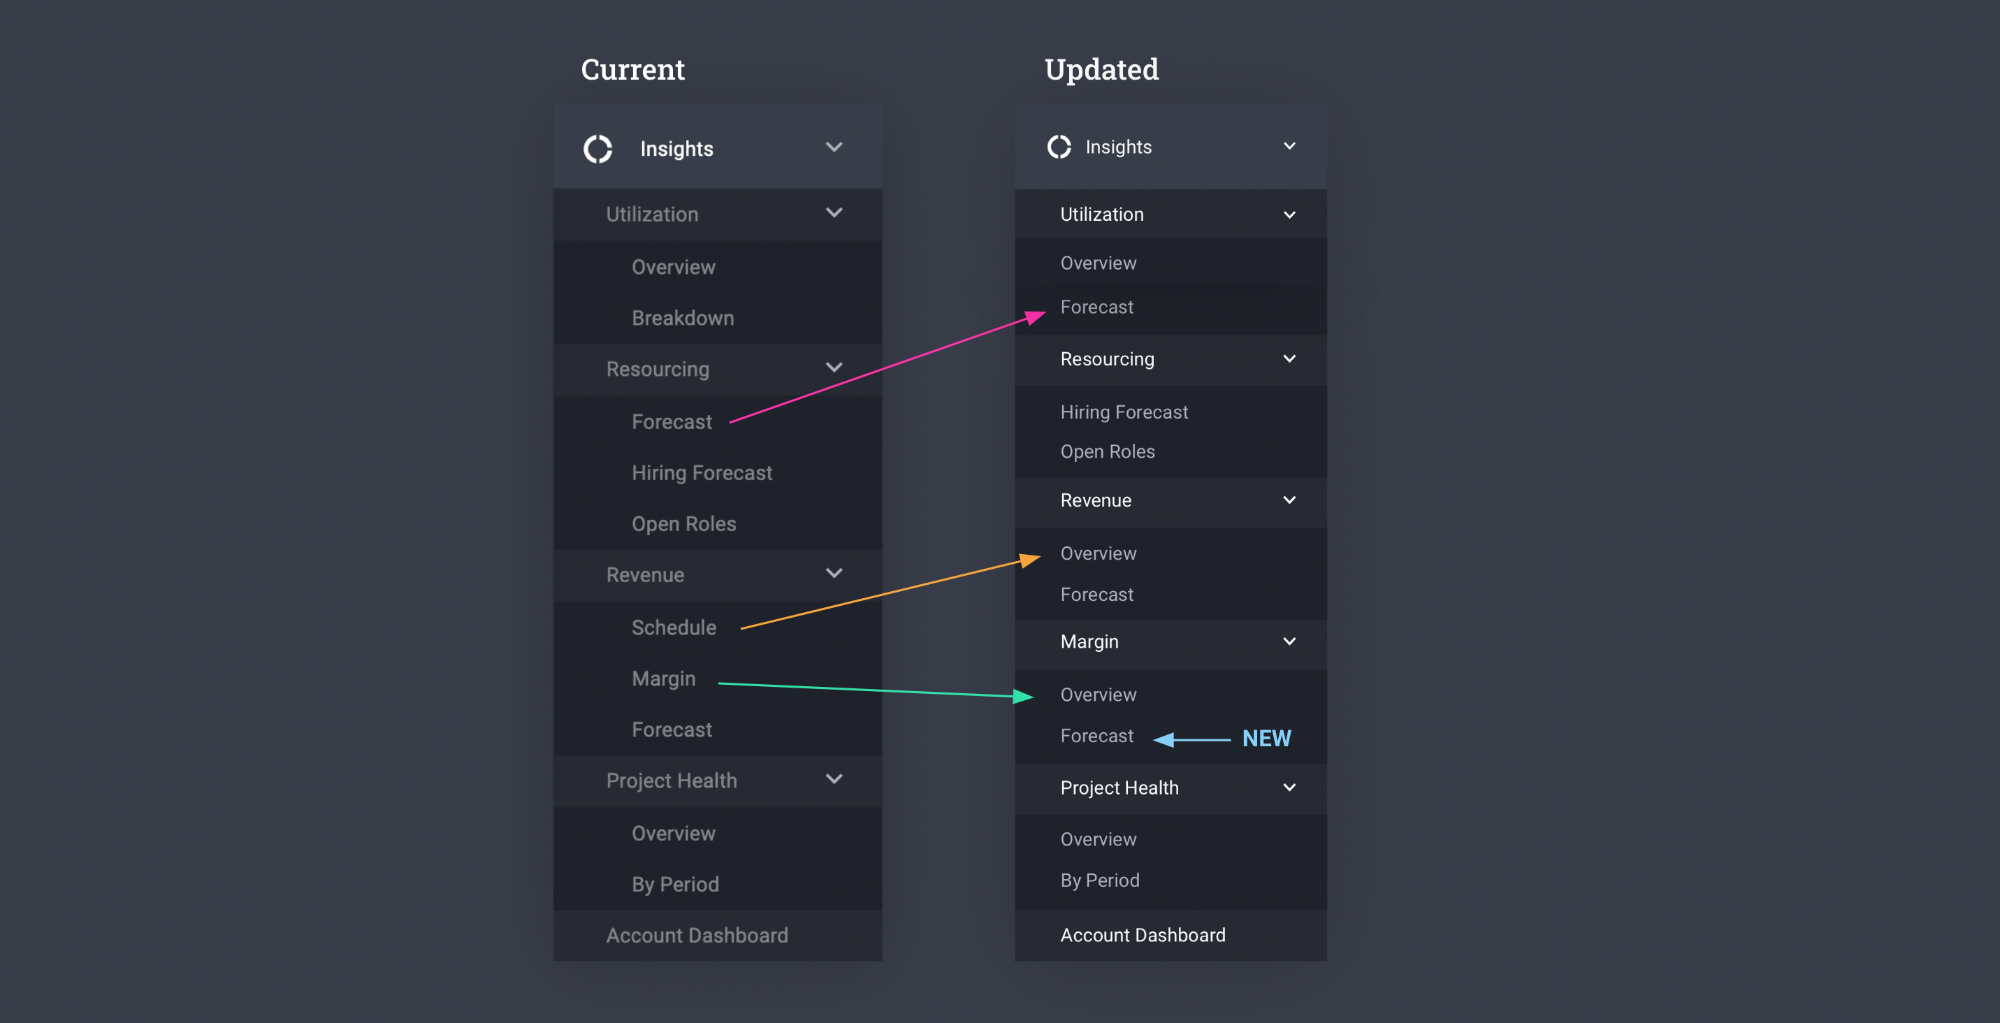This screenshot has height=1023, width=2000.
Task: Open Account Dashboard in Updated menu
Action: click(x=1143, y=935)
